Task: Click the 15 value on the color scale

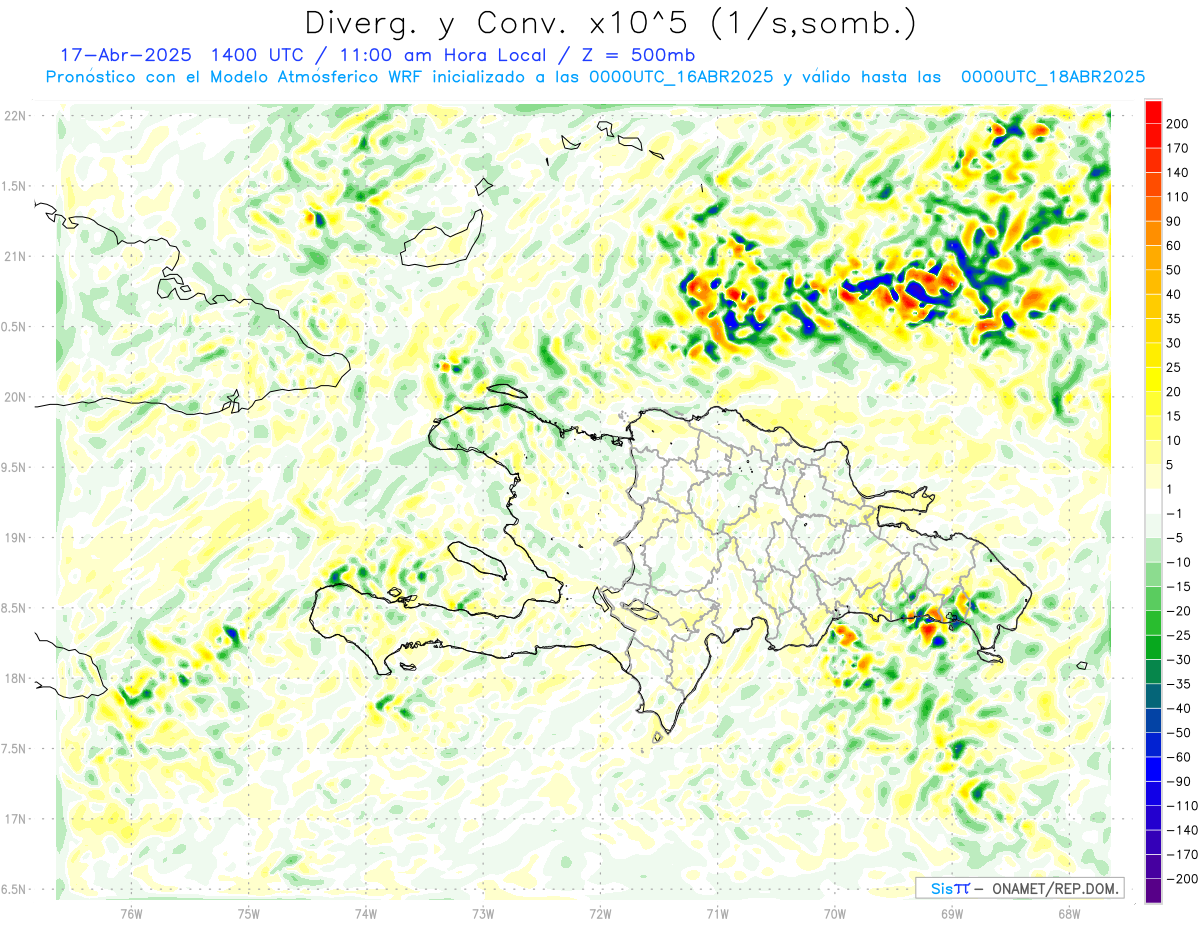Action: [1173, 416]
